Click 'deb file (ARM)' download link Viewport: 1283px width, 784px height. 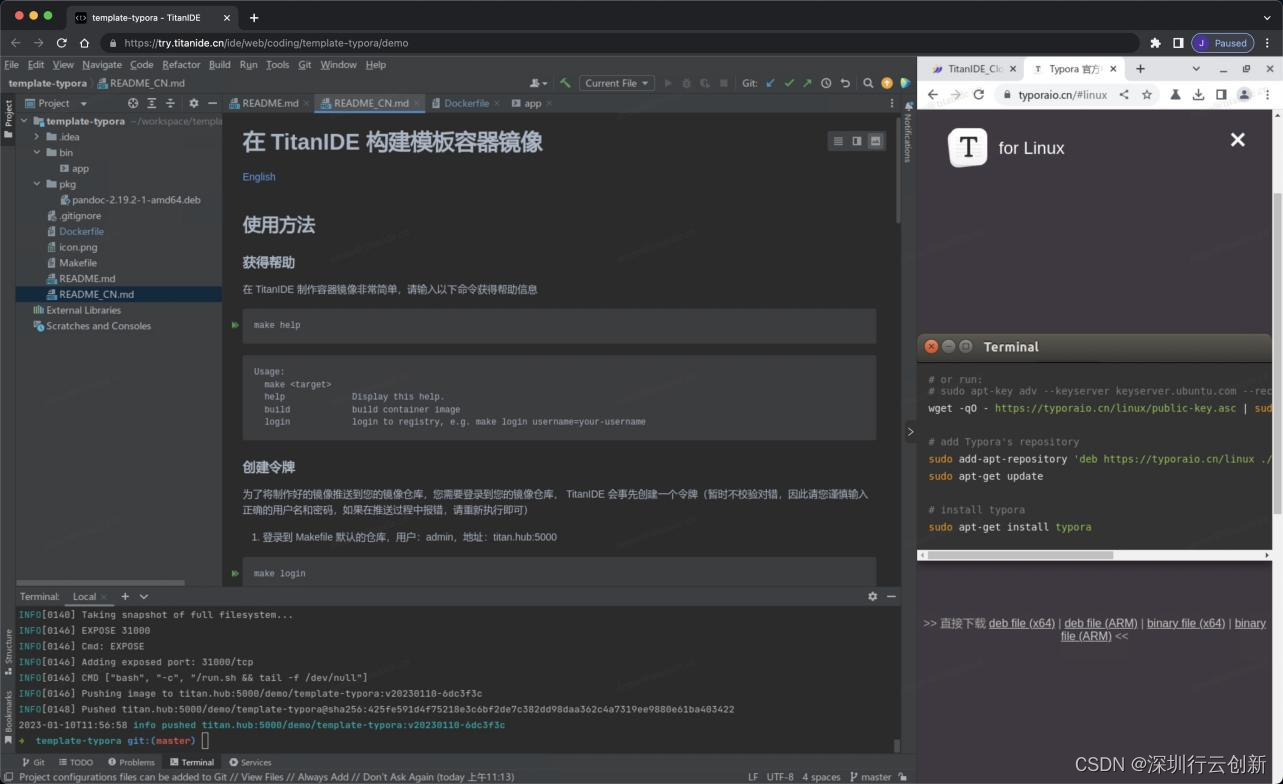(x=1101, y=623)
